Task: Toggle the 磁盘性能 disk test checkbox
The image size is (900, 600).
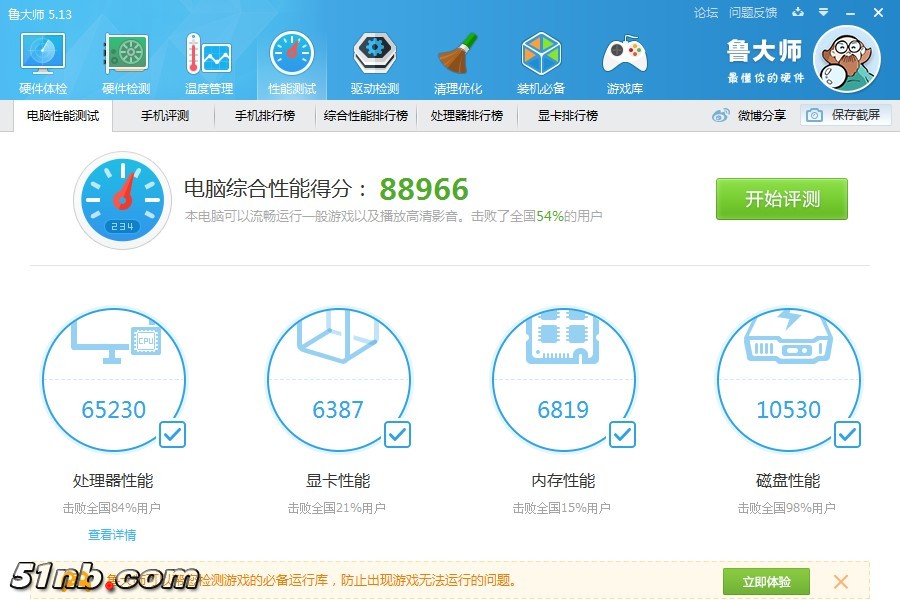Action: [847, 435]
